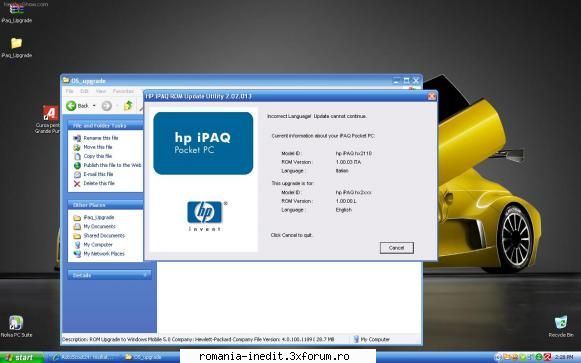This screenshot has height=363, width=581.
Task: Open iPaq_Upgrade folder icon on desktop
Action: coord(17,47)
